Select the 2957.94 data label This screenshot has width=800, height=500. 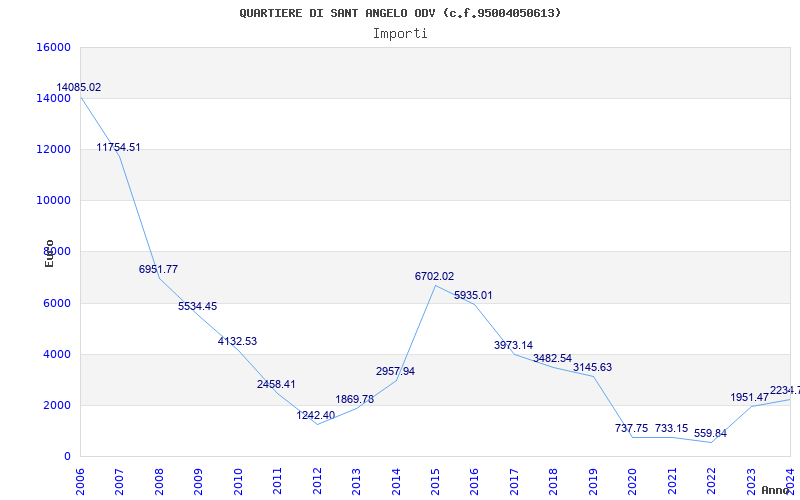click(x=395, y=371)
